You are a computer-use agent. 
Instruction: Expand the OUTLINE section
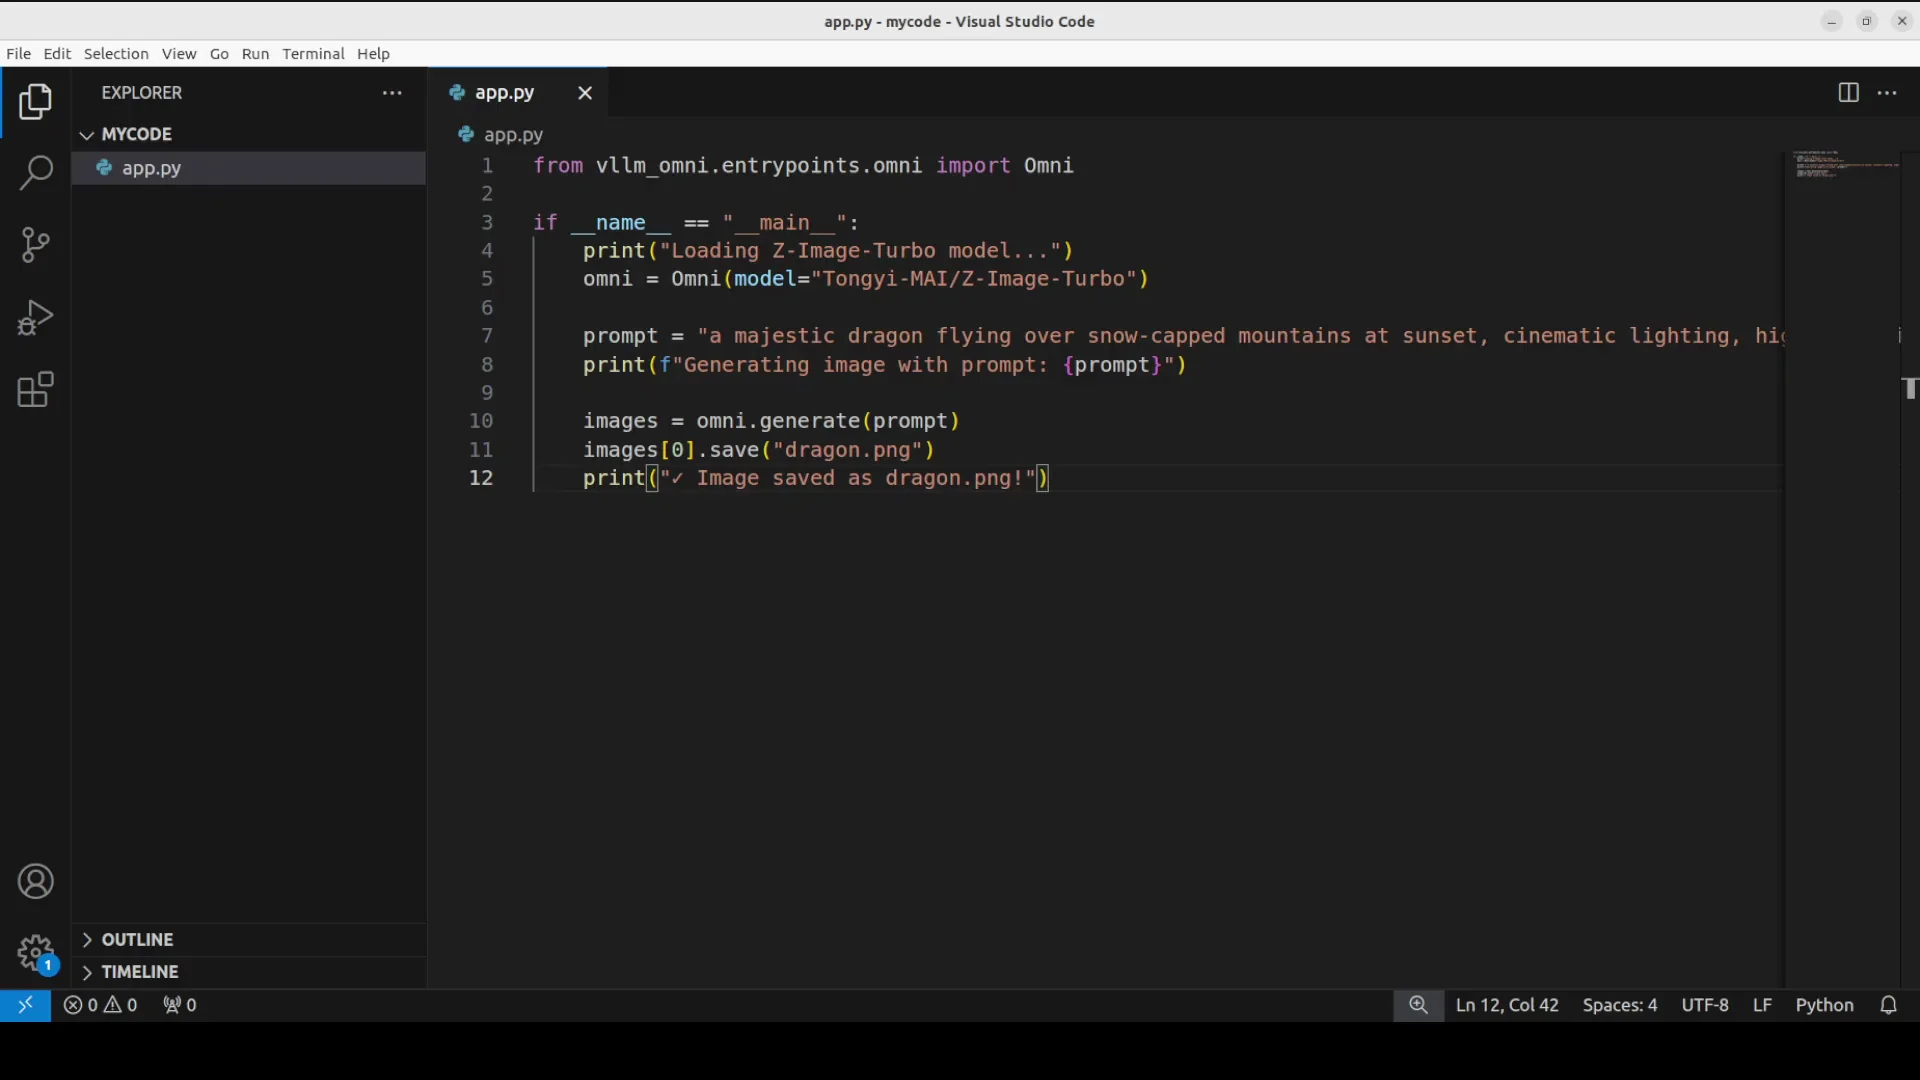tap(137, 940)
